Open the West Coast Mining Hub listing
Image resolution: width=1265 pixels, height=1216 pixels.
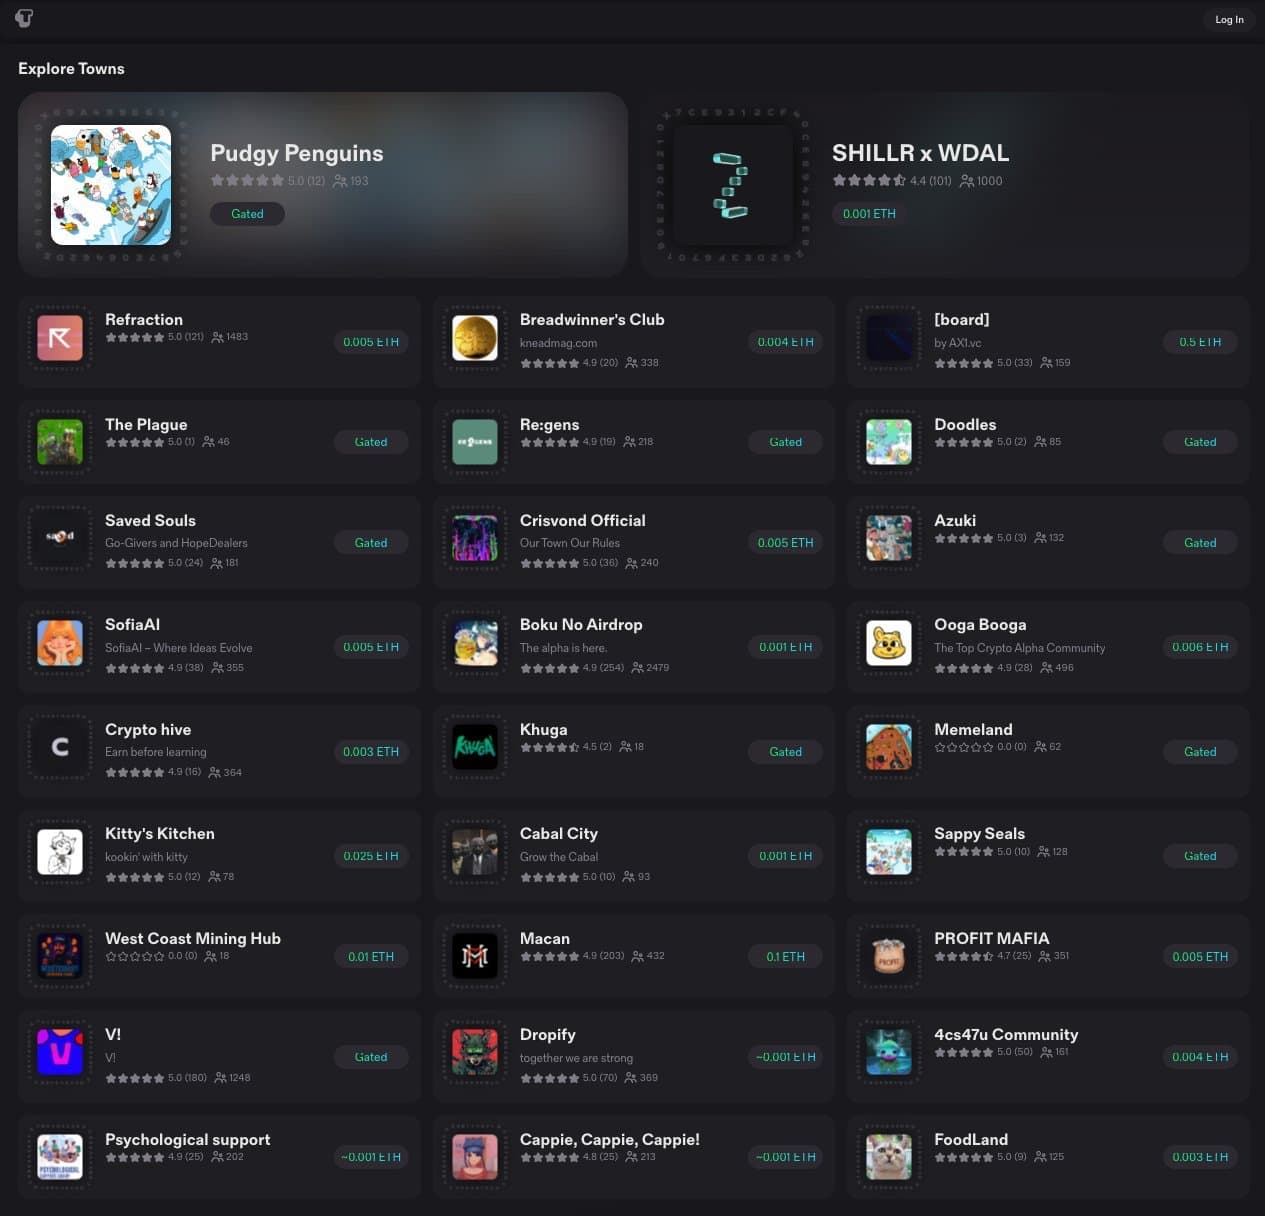pos(193,939)
